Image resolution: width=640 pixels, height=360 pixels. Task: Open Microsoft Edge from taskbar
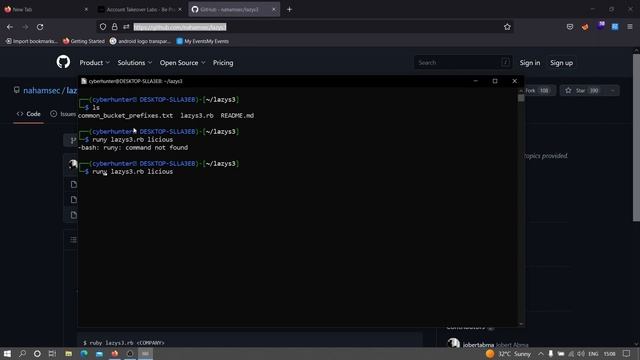(84, 354)
